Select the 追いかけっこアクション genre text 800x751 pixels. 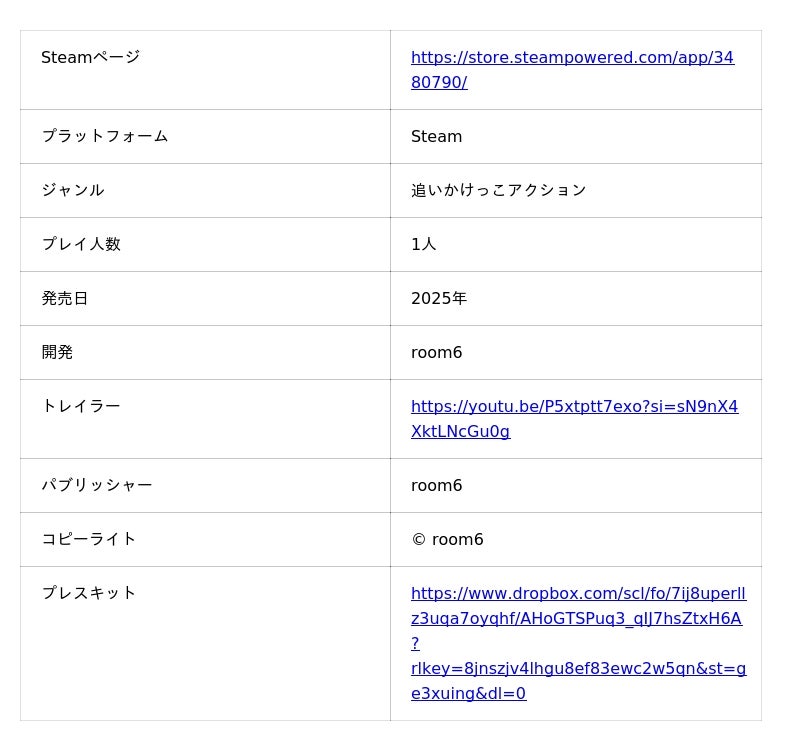pos(498,190)
